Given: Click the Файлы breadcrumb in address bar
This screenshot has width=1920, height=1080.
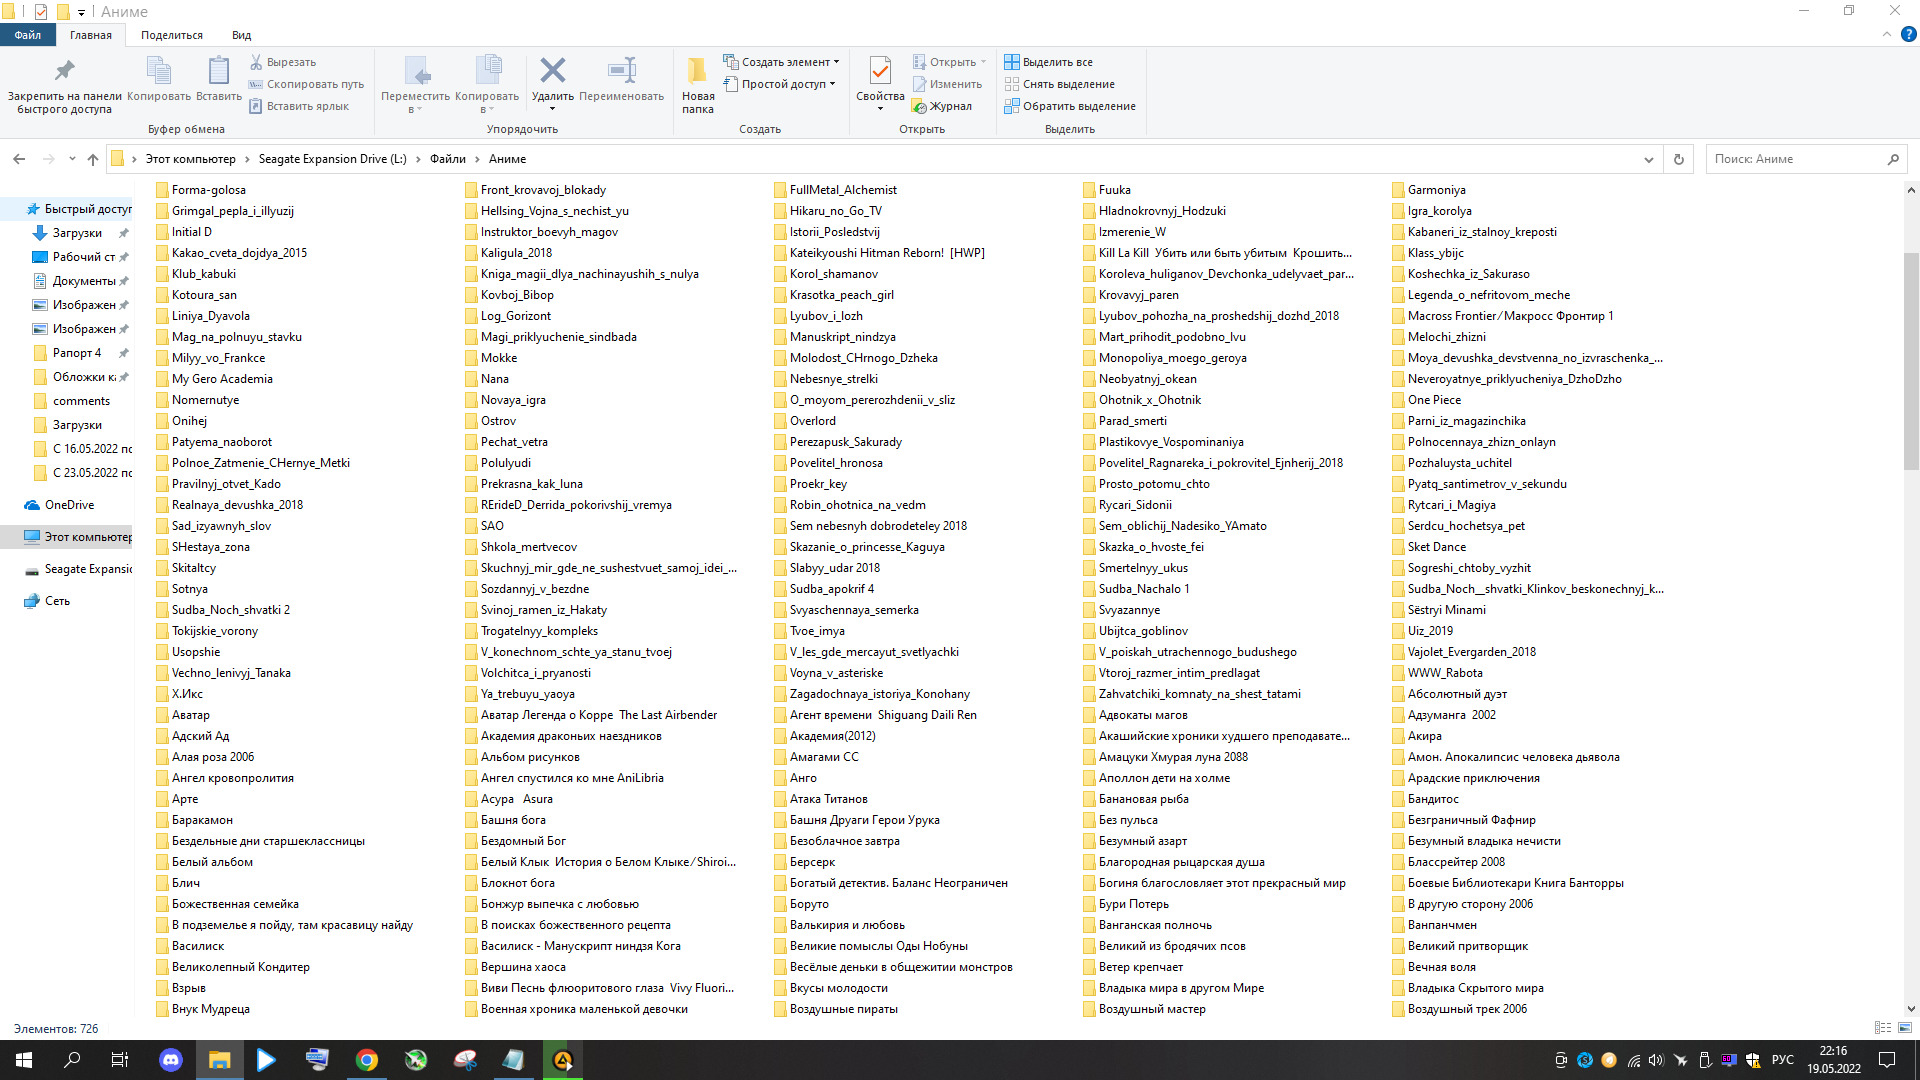Looking at the screenshot, I should pos(447,159).
